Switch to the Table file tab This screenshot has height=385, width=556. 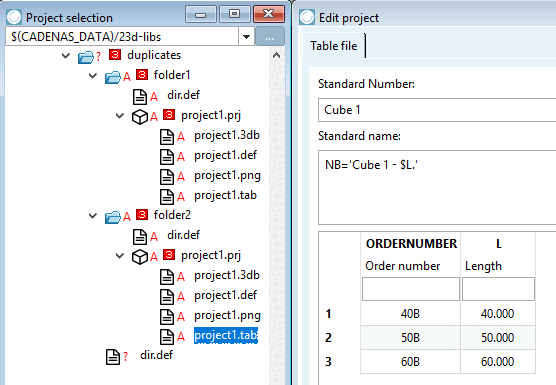[x=333, y=46]
